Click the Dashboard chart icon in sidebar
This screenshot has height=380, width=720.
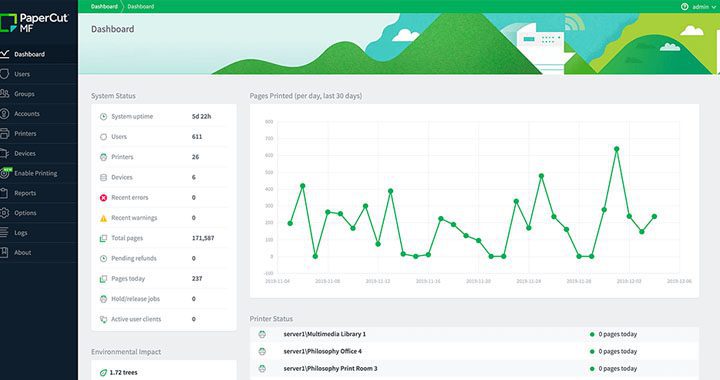4,54
